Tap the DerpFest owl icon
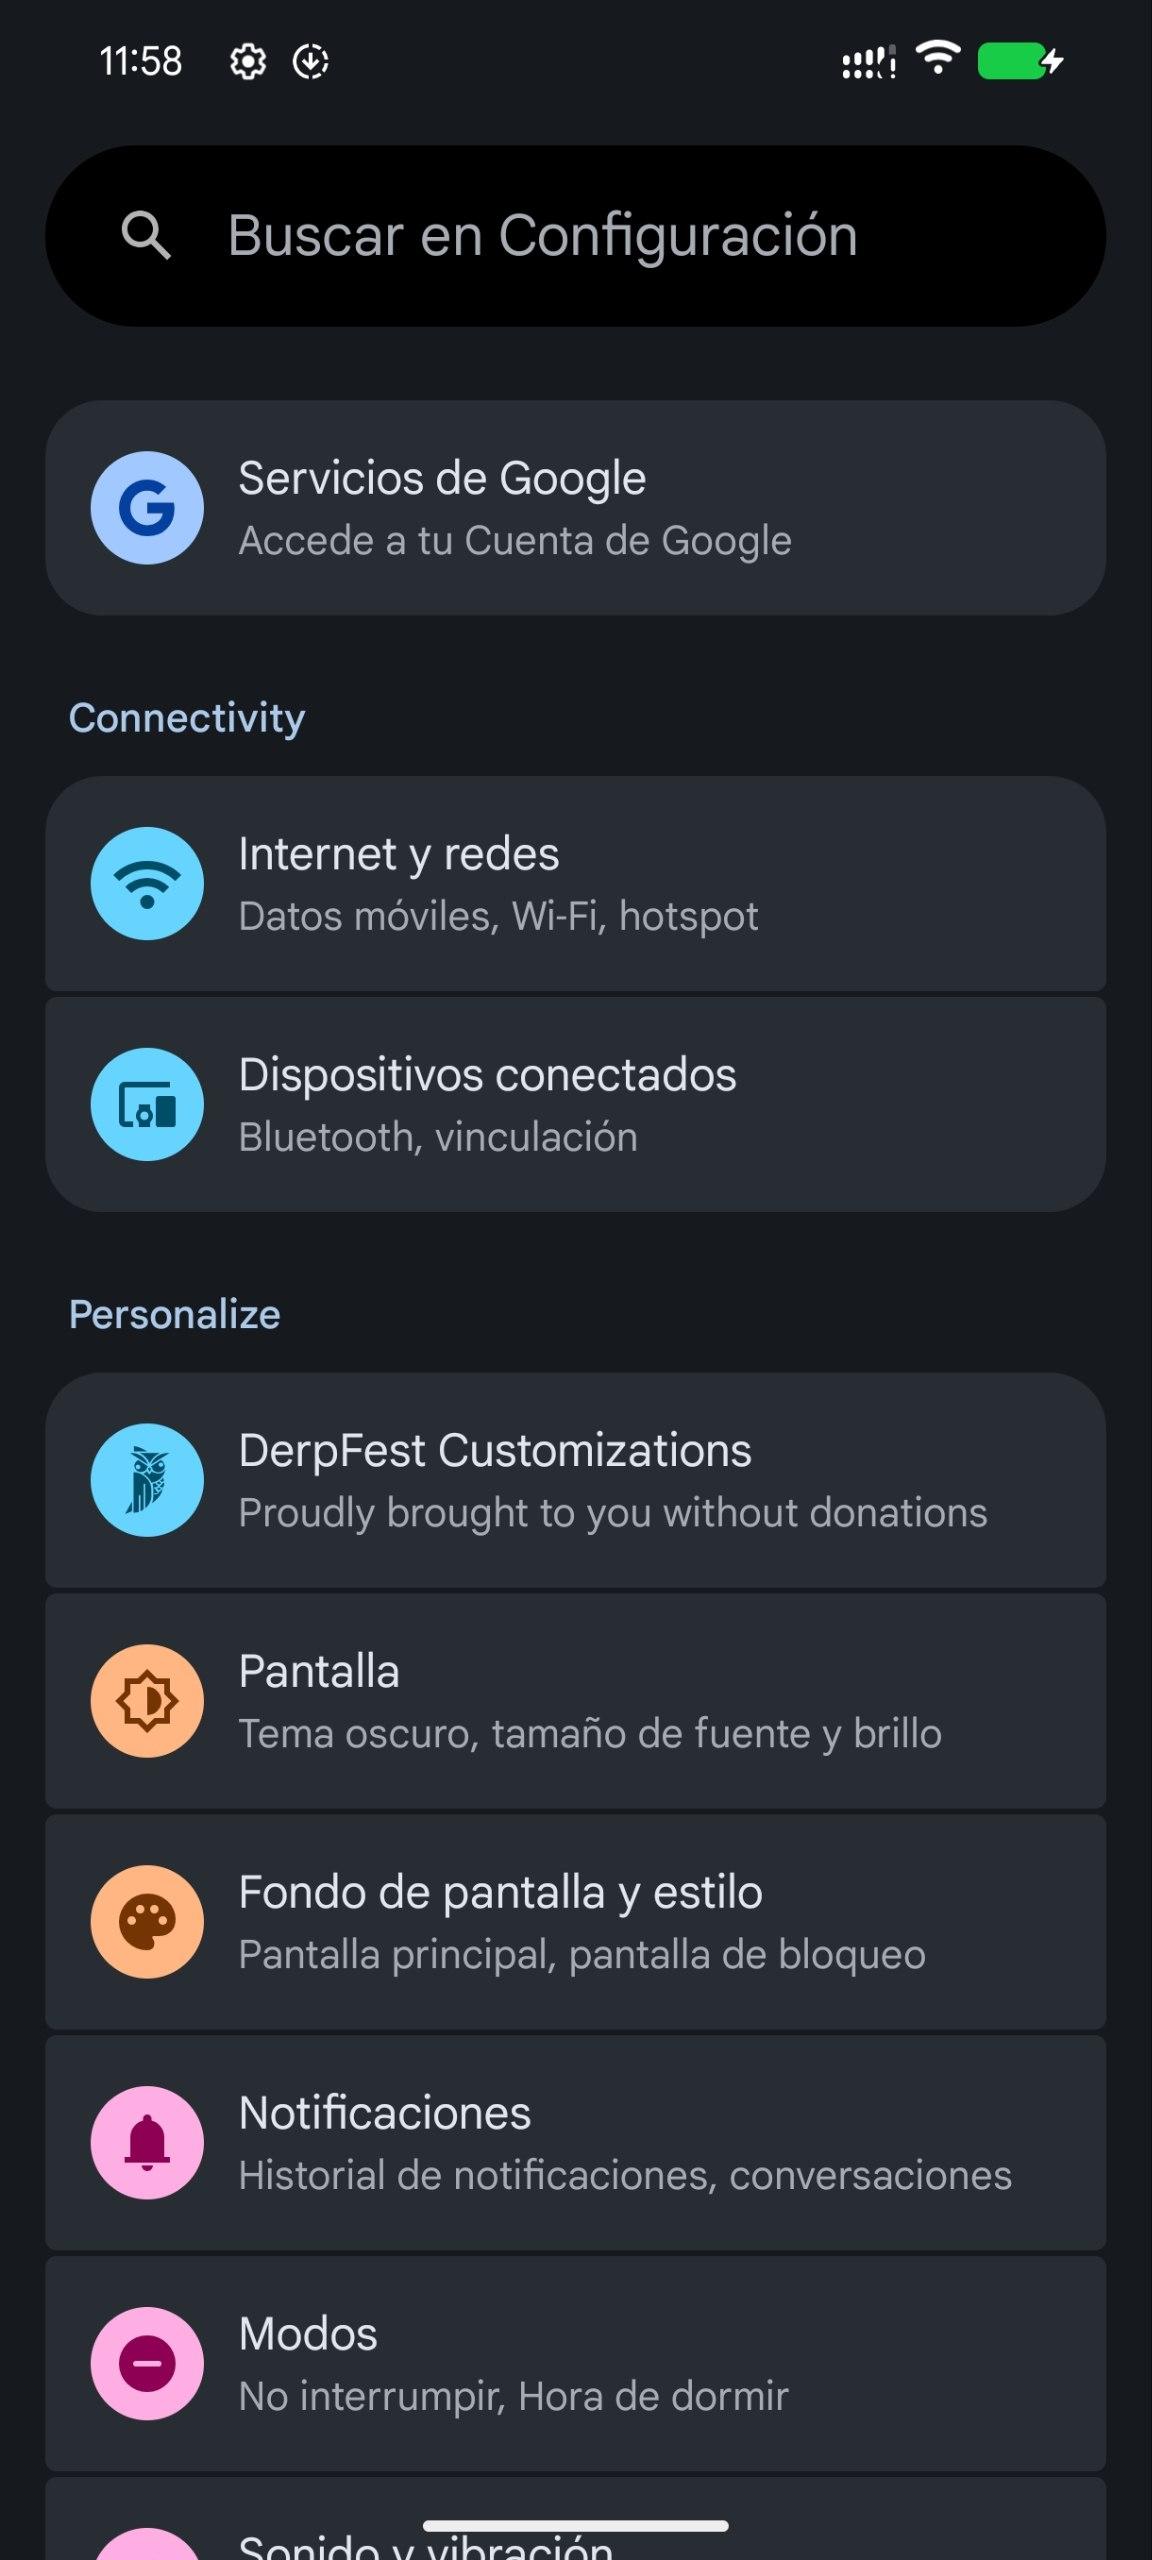Screen dimensions: 1152x2560 [x=147, y=1480]
